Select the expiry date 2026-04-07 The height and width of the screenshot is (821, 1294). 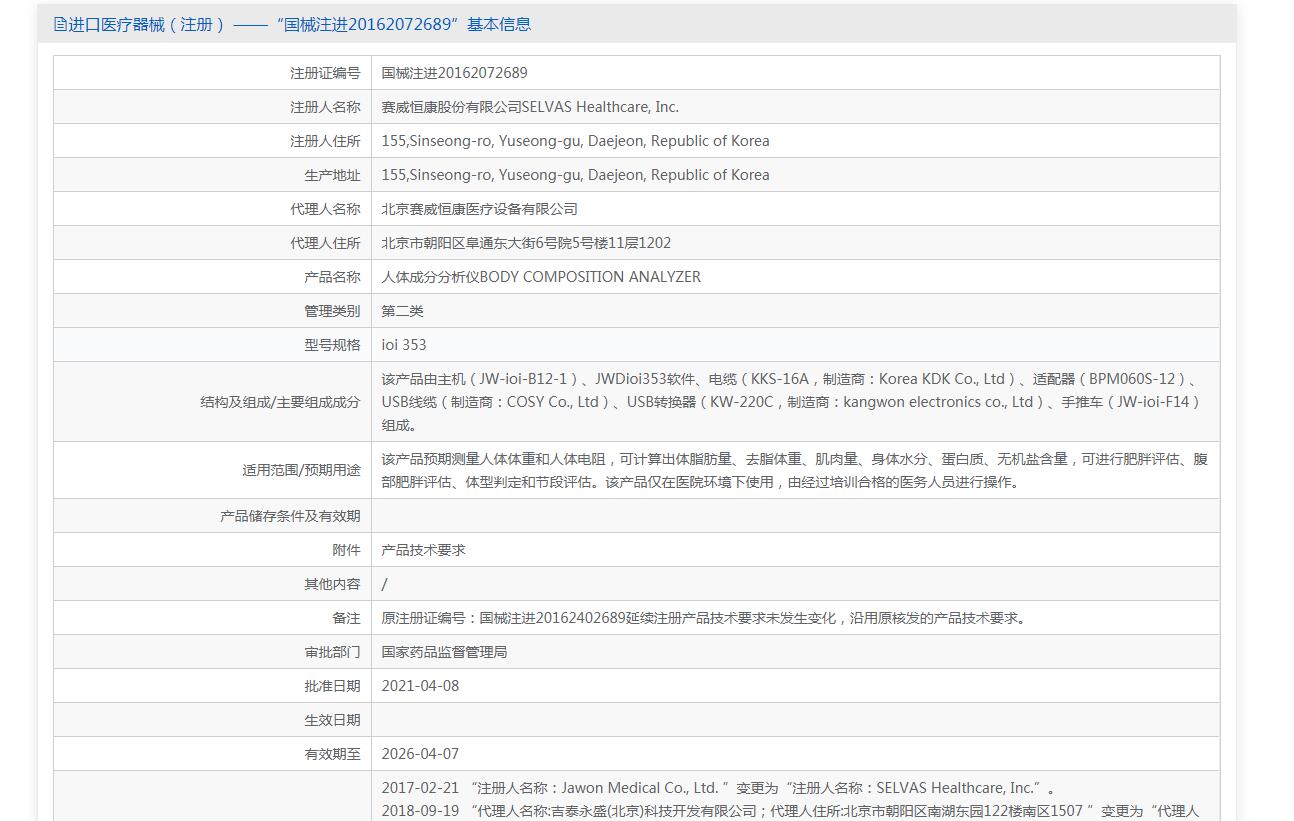pos(420,754)
